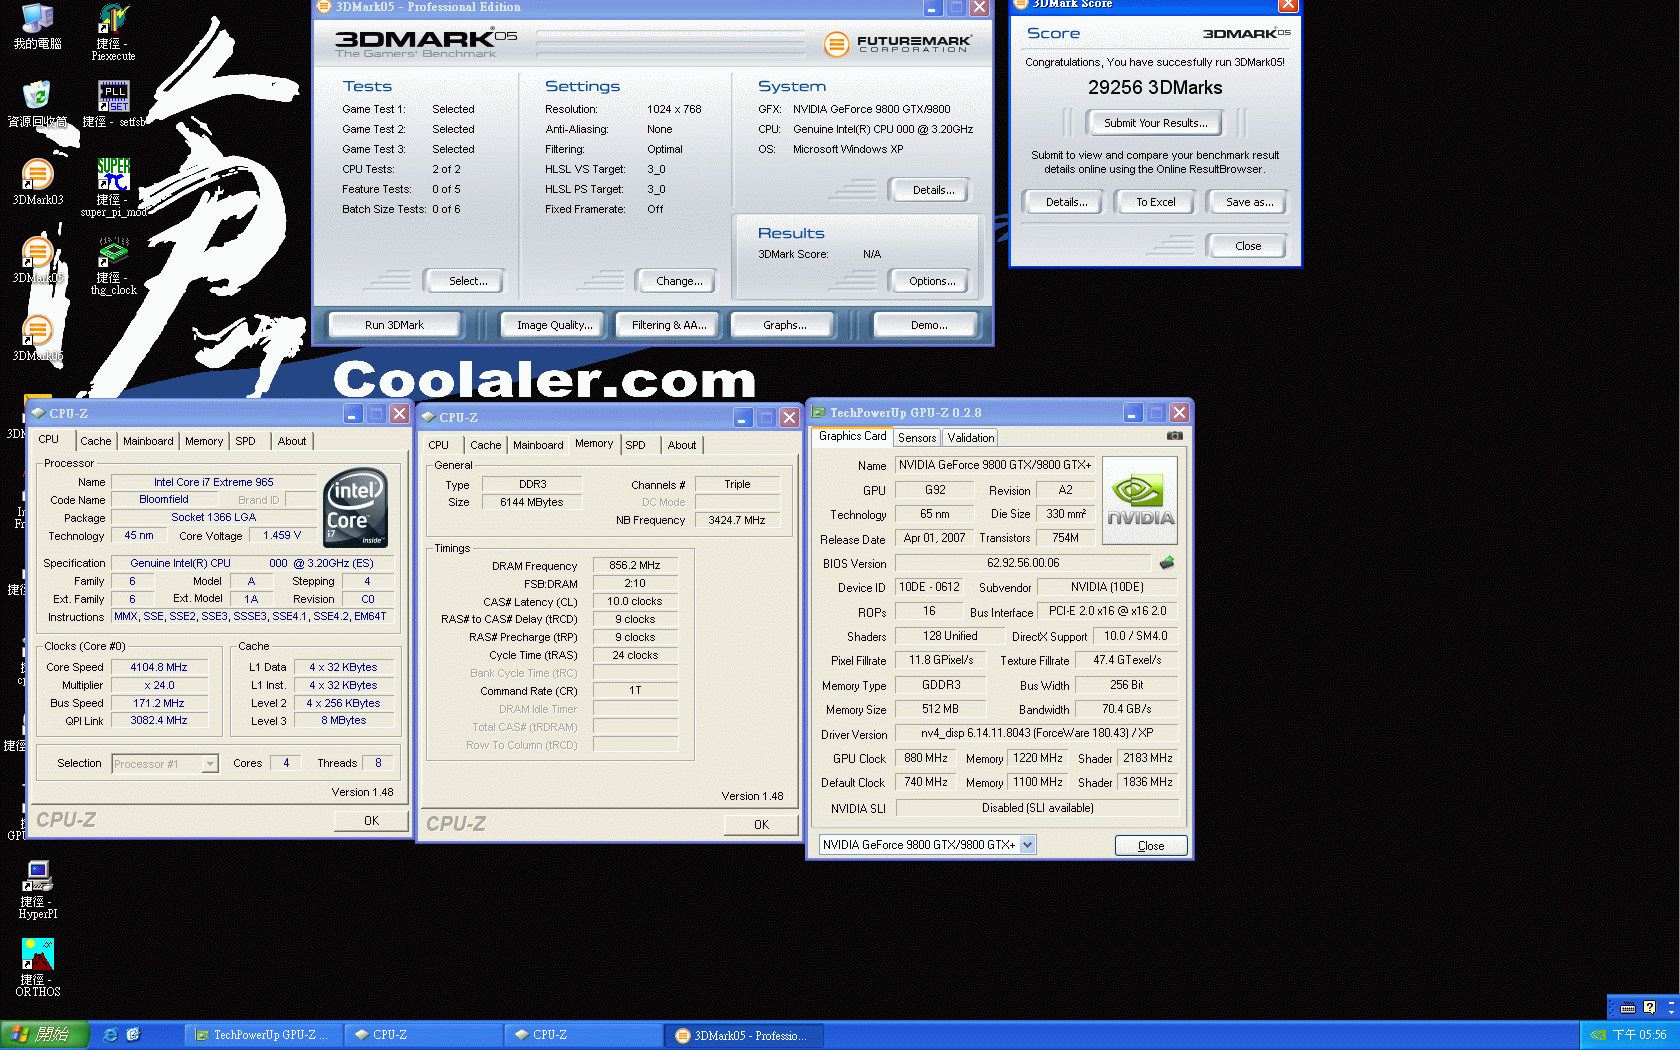1680x1050 pixels.
Task: Open About tab in left CPU-Z
Action: (x=292, y=441)
